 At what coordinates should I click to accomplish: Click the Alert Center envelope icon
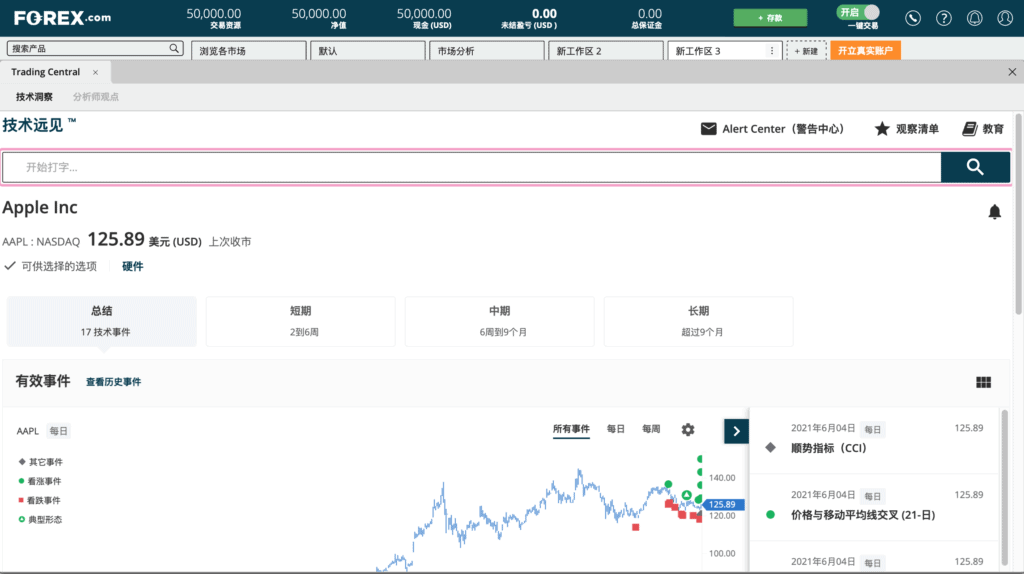tap(709, 129)
